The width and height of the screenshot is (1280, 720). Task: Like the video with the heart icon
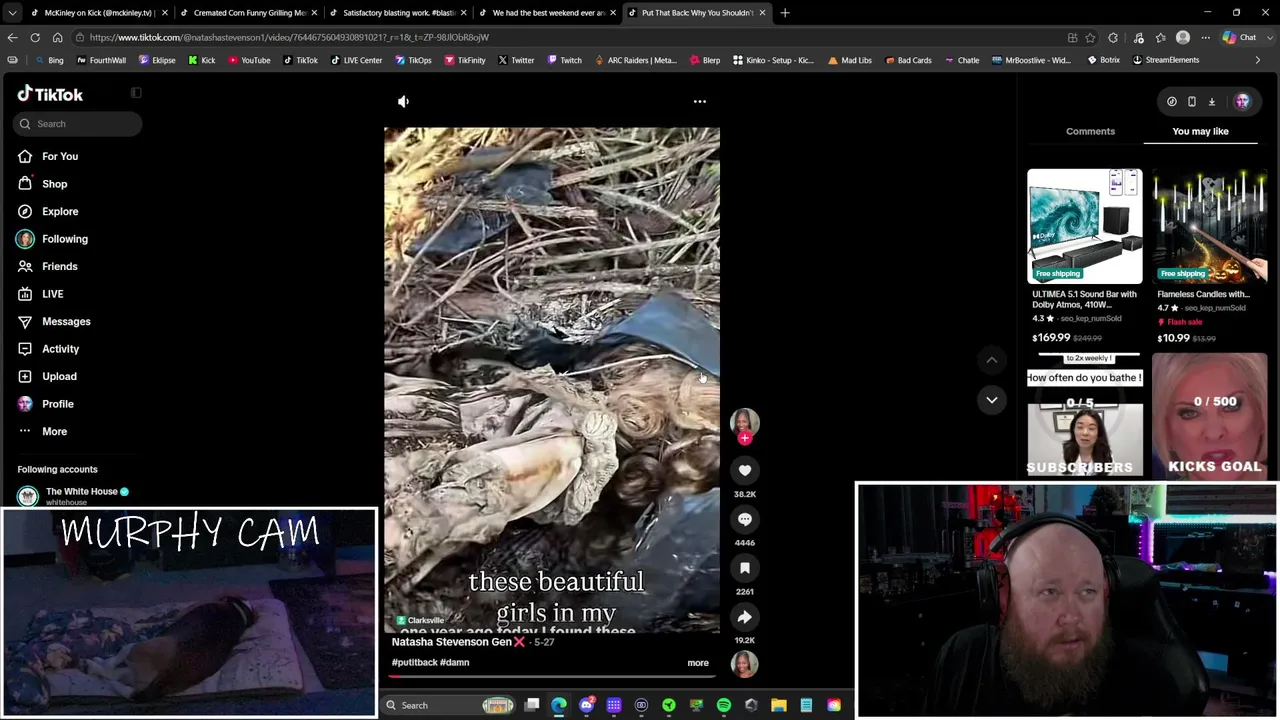click(x=744, y=470)
